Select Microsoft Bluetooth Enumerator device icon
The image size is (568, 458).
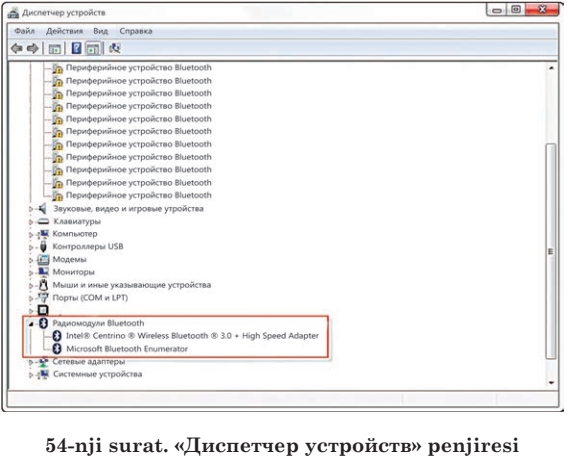pos(57,349)
